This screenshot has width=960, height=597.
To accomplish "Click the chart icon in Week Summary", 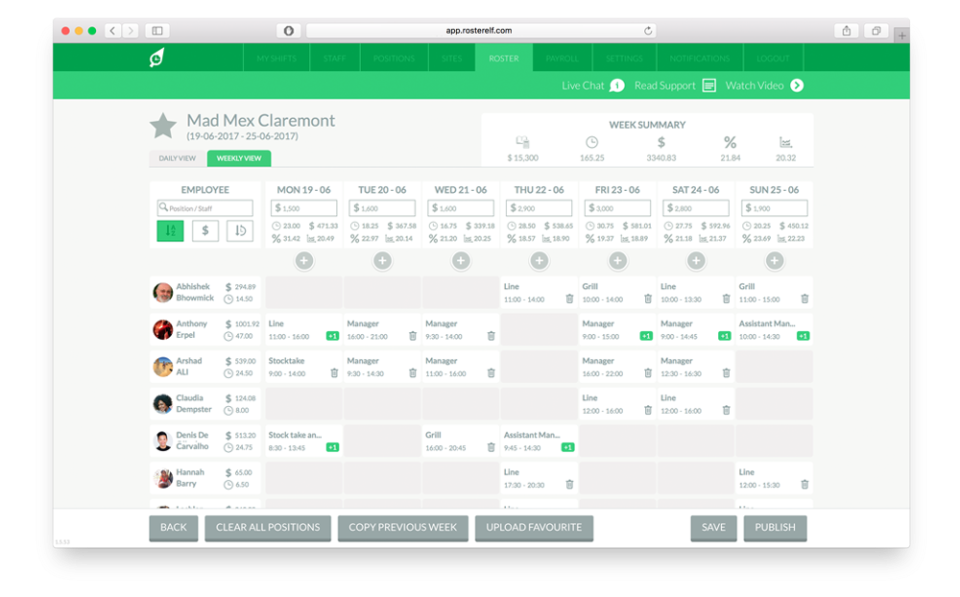I will click(787, 143).
